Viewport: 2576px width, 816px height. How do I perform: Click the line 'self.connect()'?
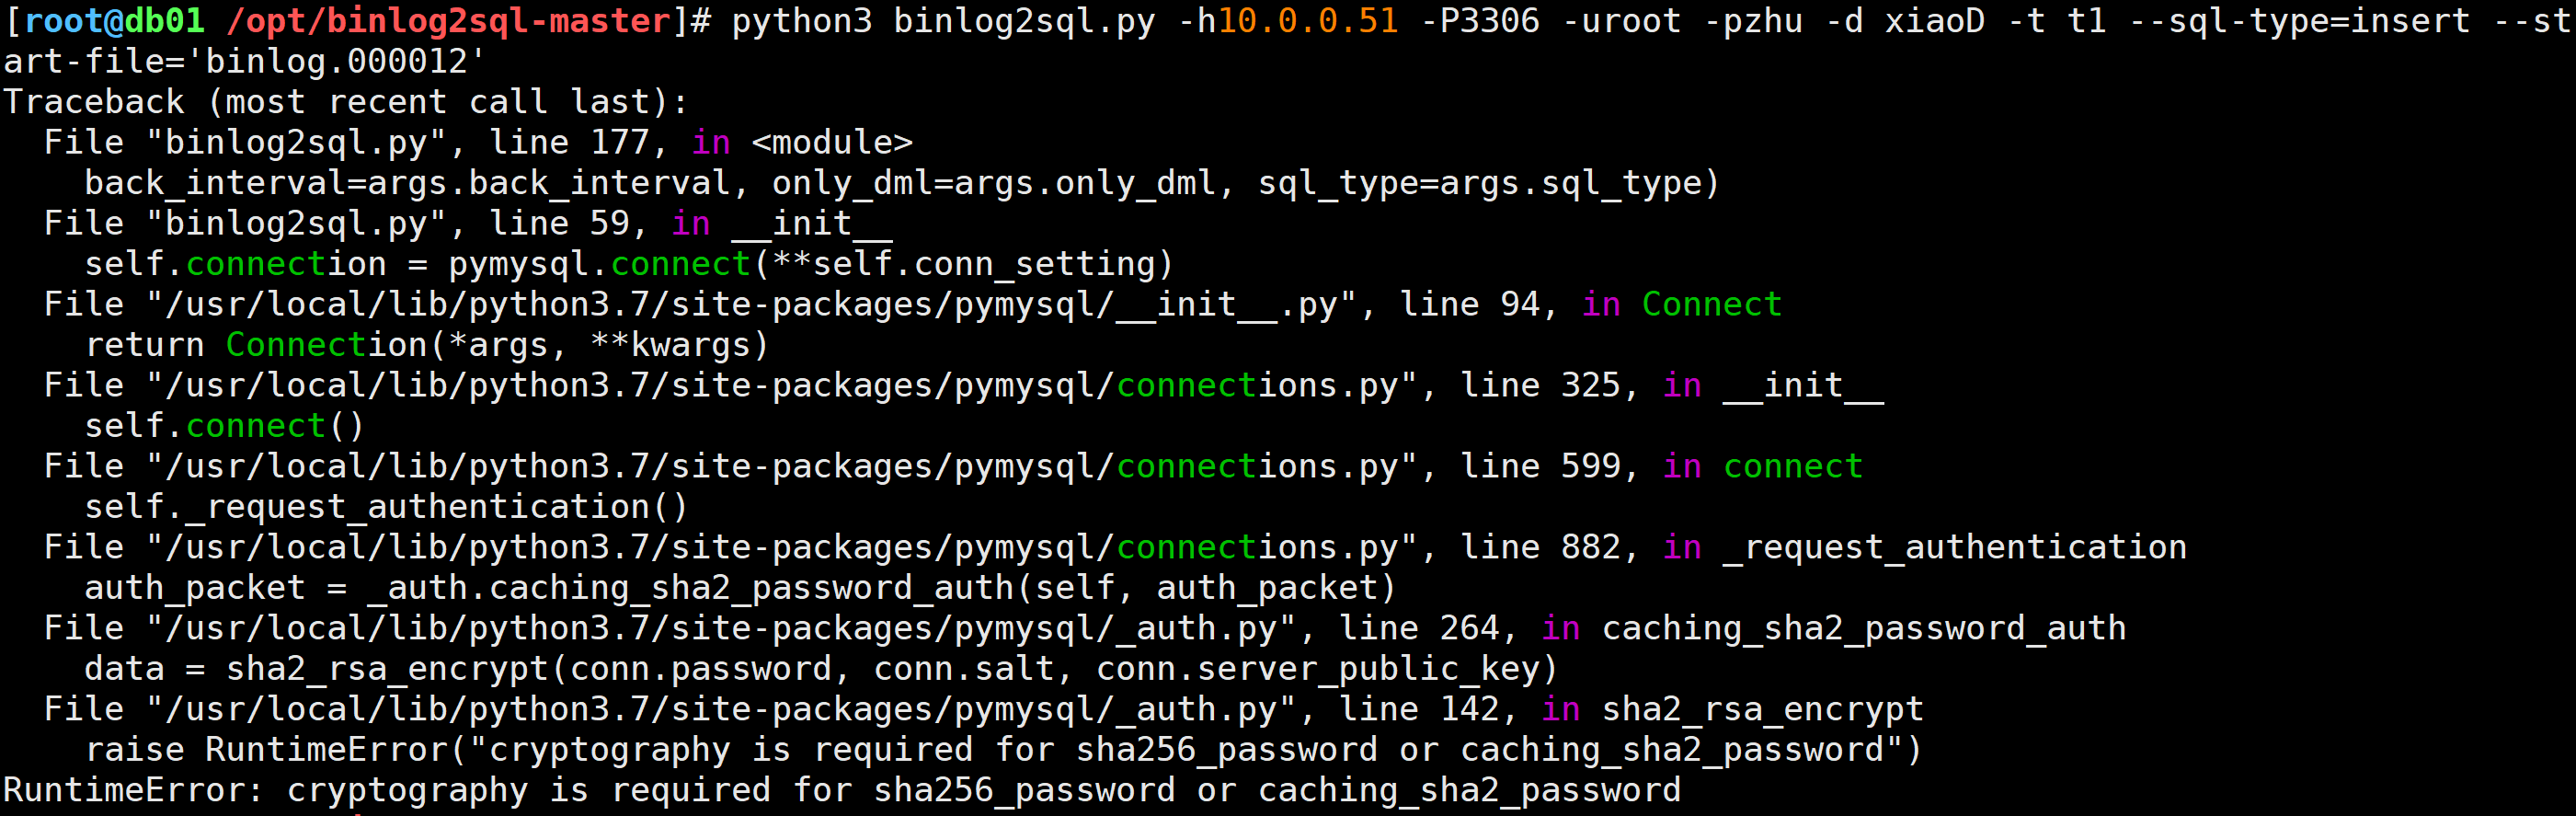[225, 426]
